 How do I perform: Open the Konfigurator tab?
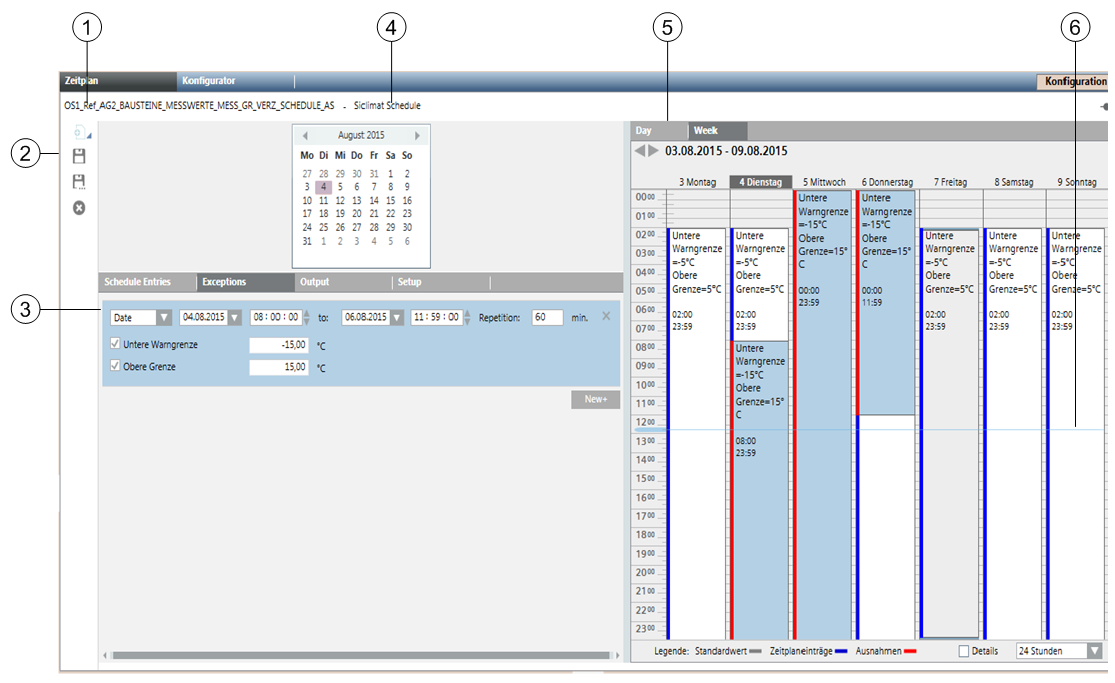(208, 81)
